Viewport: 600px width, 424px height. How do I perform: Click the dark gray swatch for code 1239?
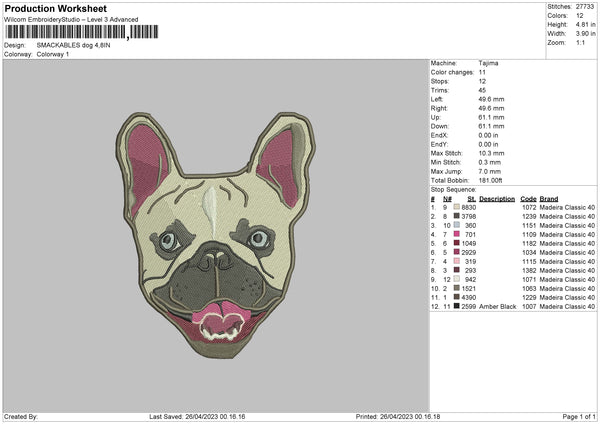click(457, 216)
